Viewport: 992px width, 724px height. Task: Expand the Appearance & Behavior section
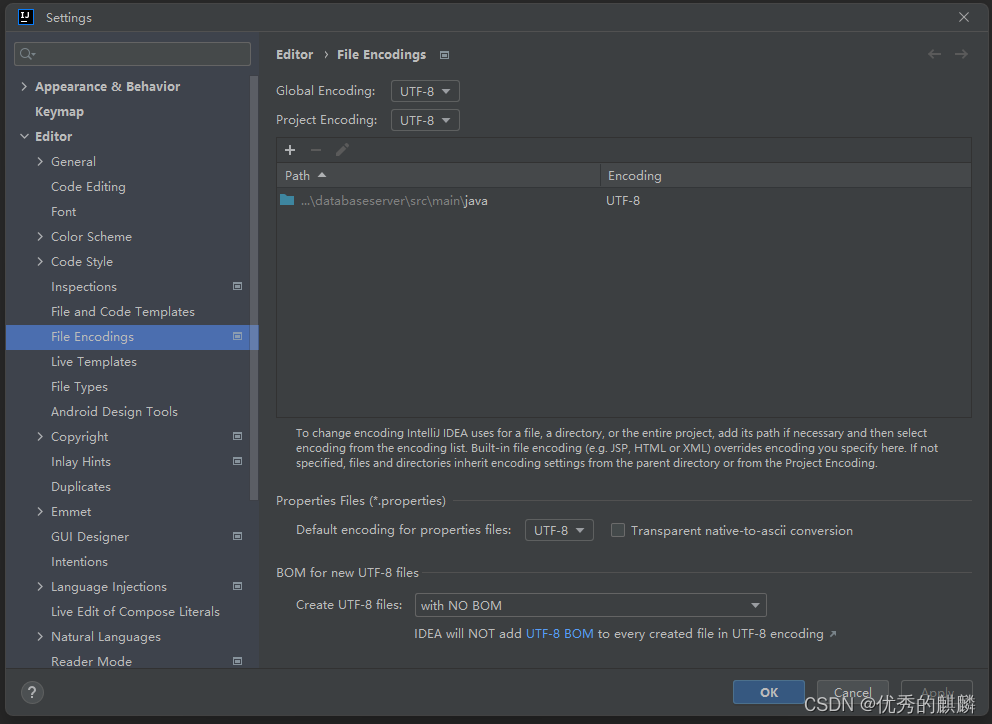[x=24, y=87]
